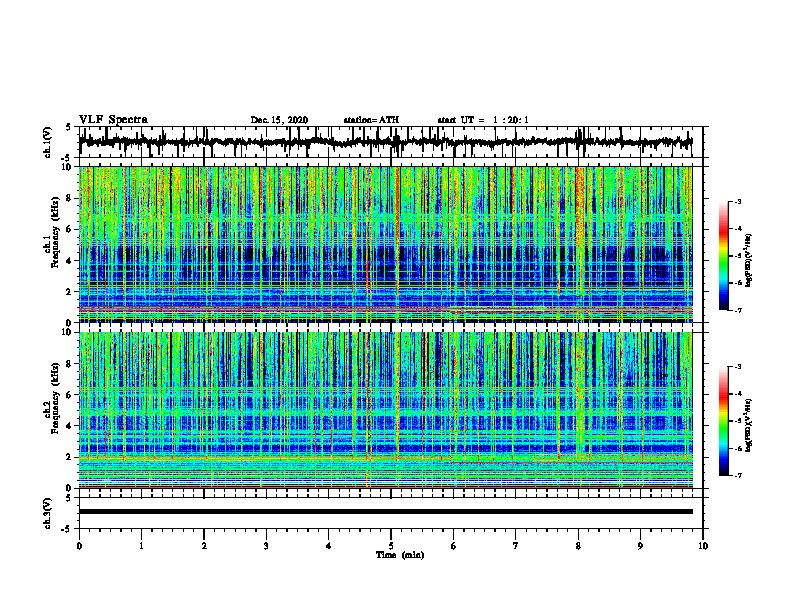Click the "ch.3(V)" axis label
Viewport: 792px width, 612px height.
point(48,513)
